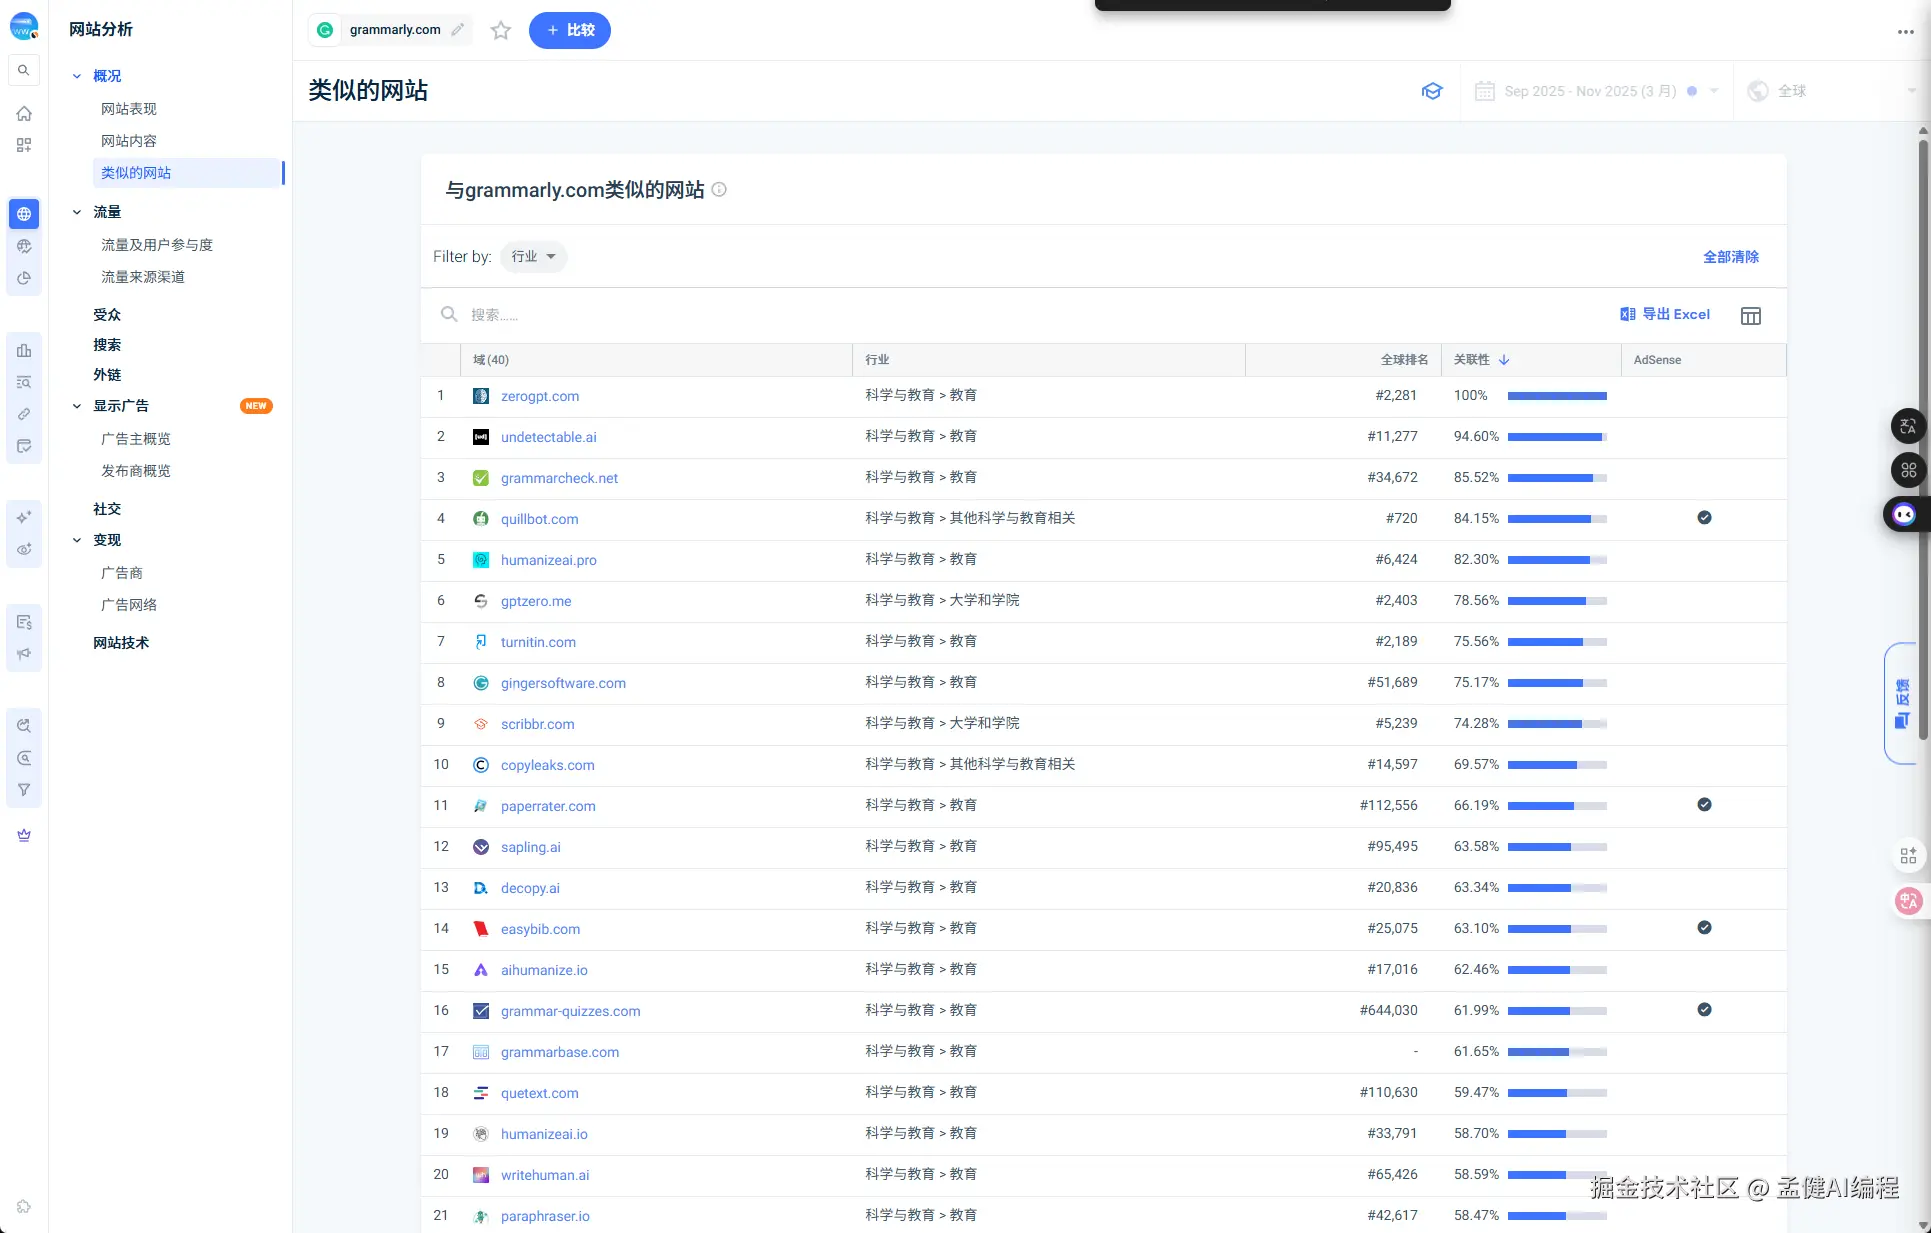Viewport: 1931px width, 1233px height.
Task: Open the 行业 filter dropdown
Action: pyautogui.click(x=533, y=257)
